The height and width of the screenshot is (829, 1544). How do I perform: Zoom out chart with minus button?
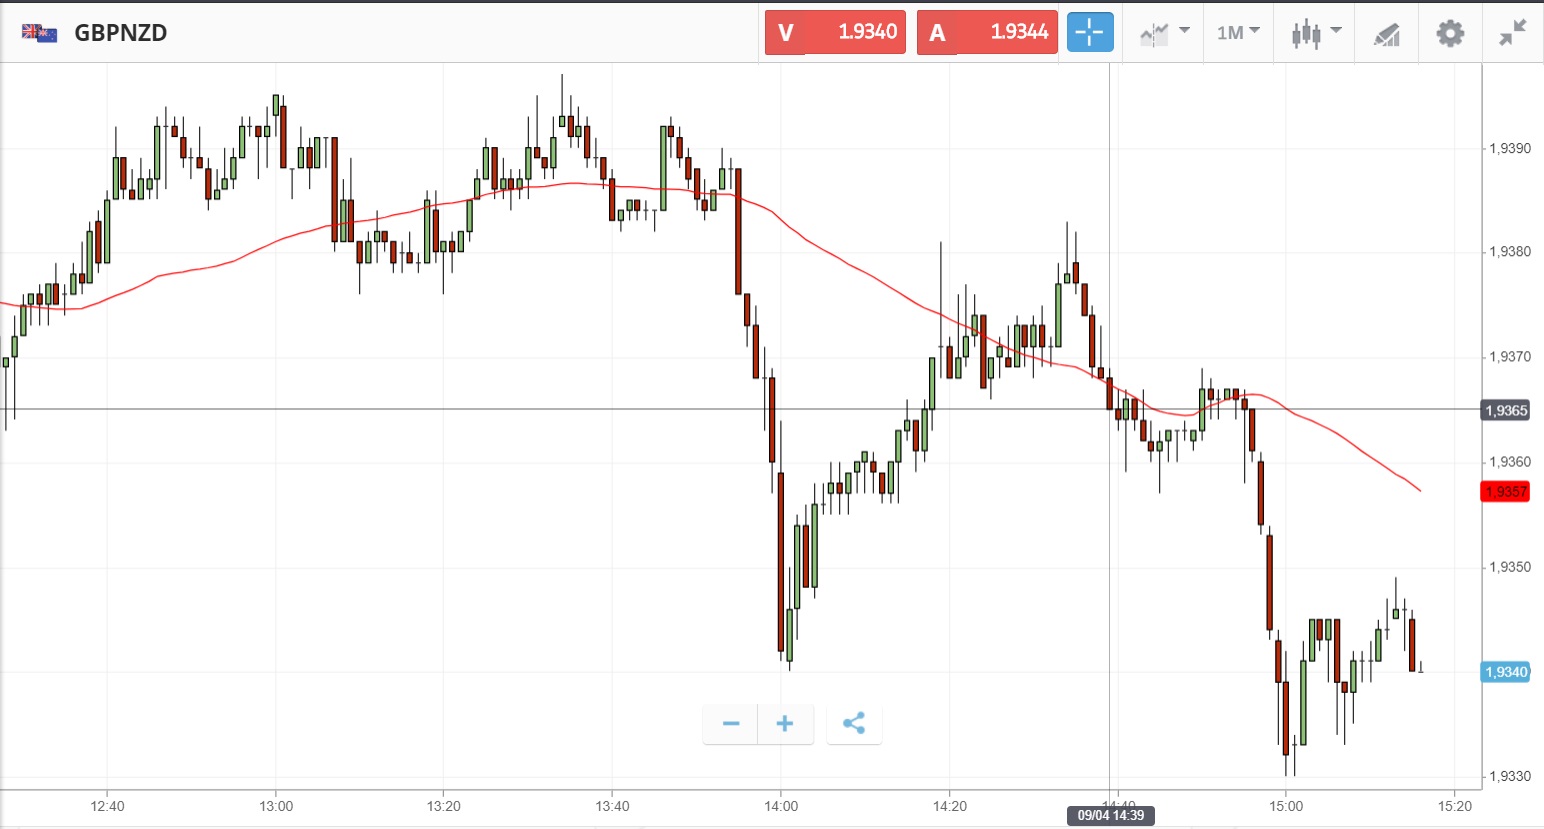coord(731,724)
